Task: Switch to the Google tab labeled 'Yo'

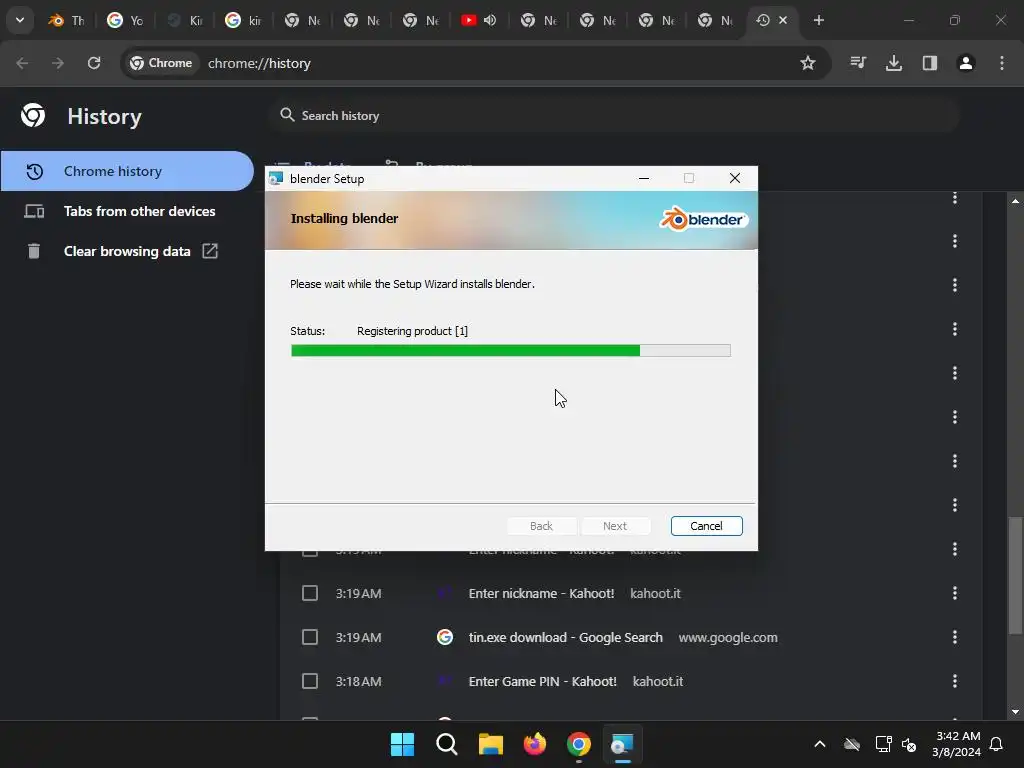Action: 125,20
